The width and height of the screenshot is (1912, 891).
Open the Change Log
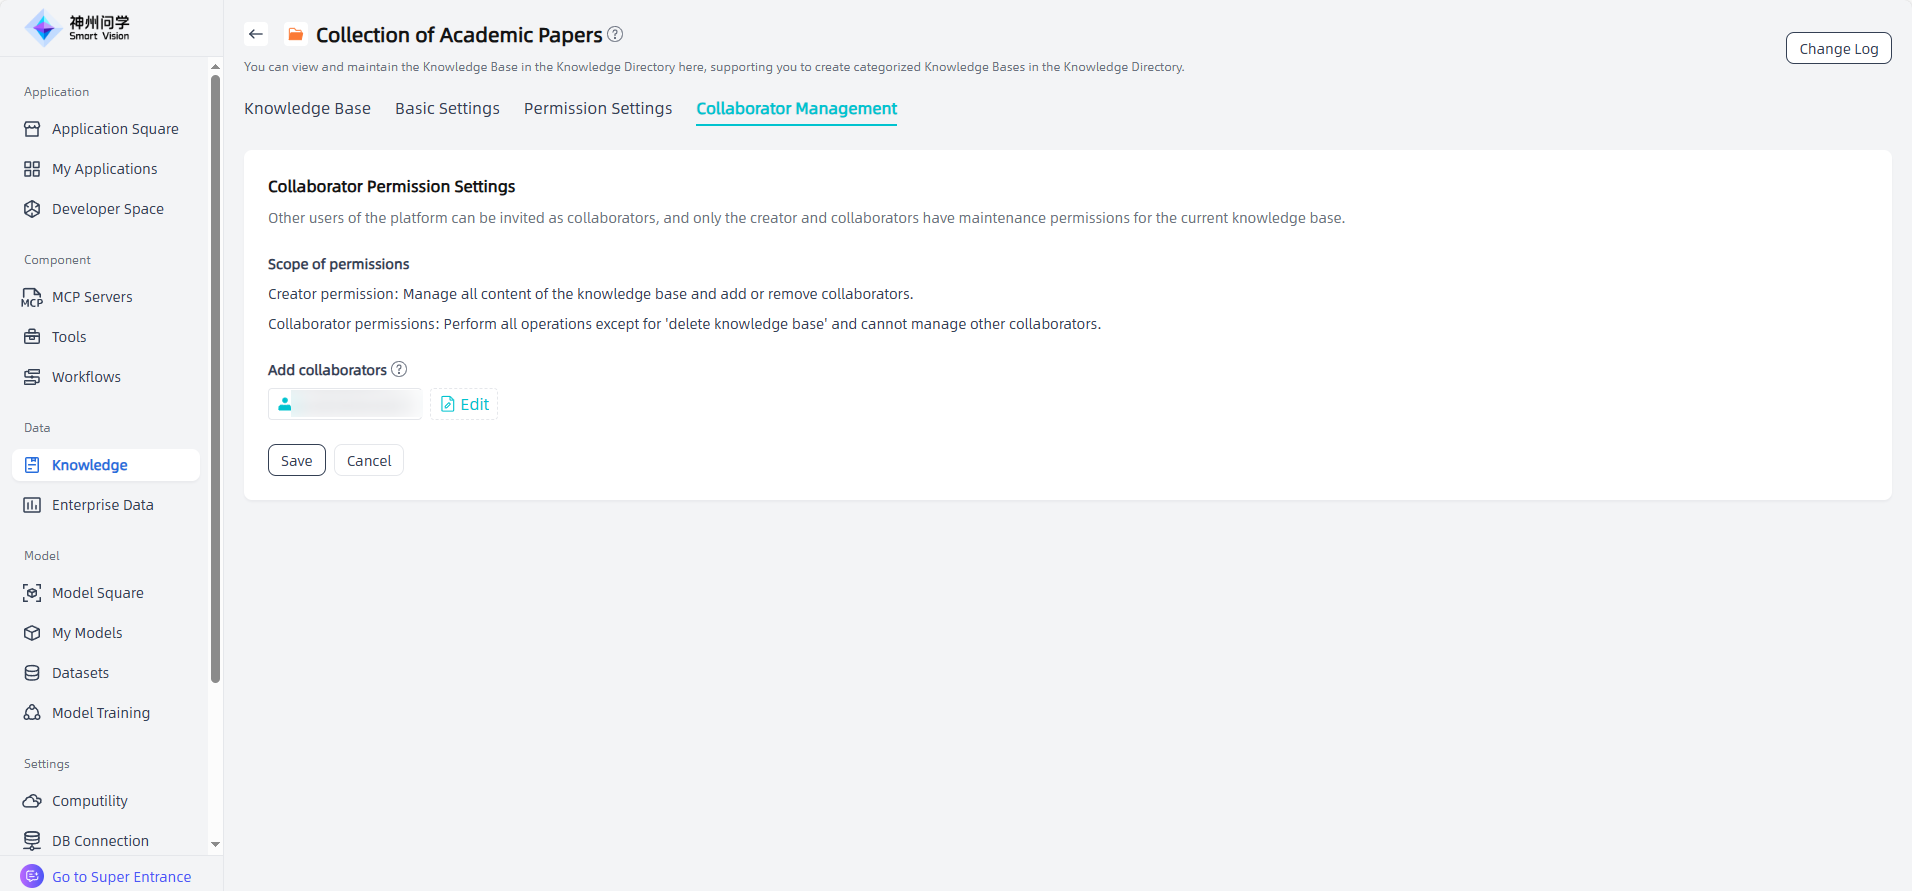tap(1838, 49)
